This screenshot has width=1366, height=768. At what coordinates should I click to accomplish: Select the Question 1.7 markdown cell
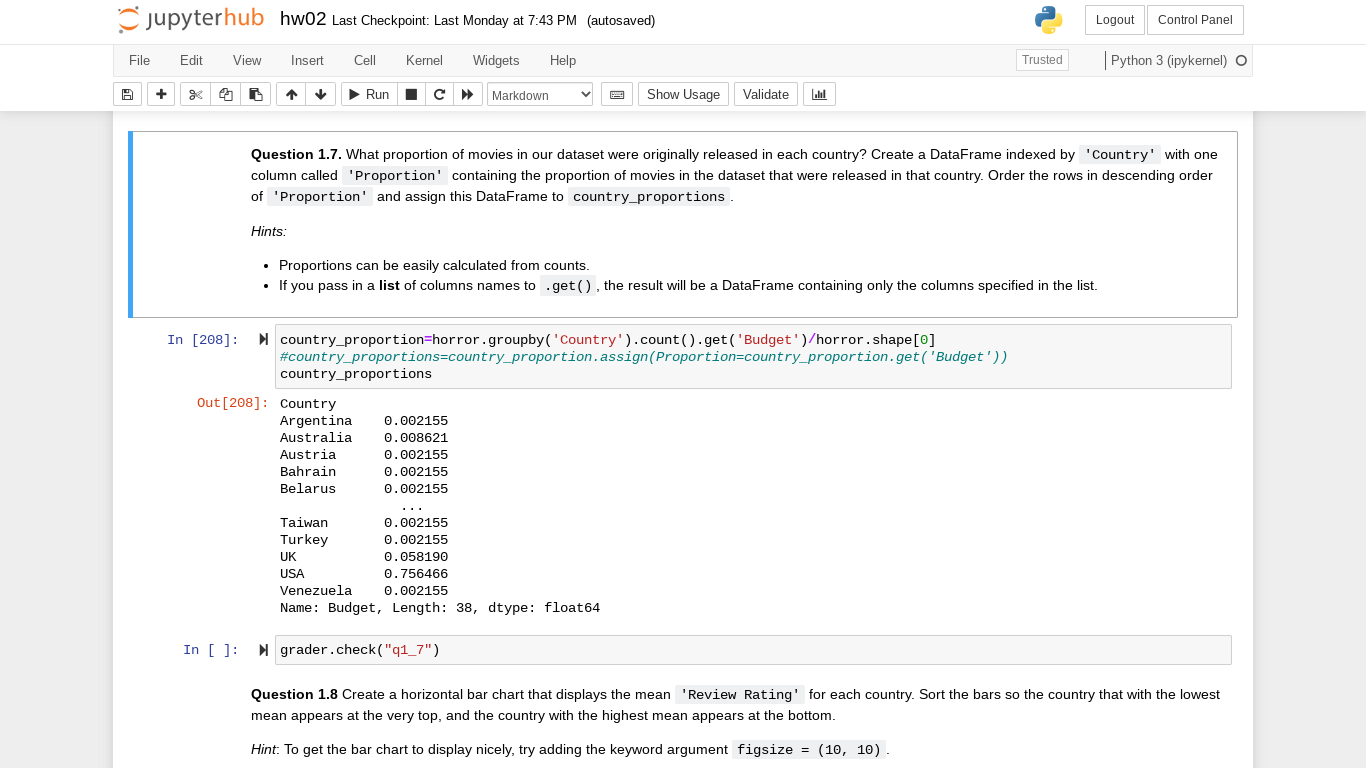click(x=683, y=225)
